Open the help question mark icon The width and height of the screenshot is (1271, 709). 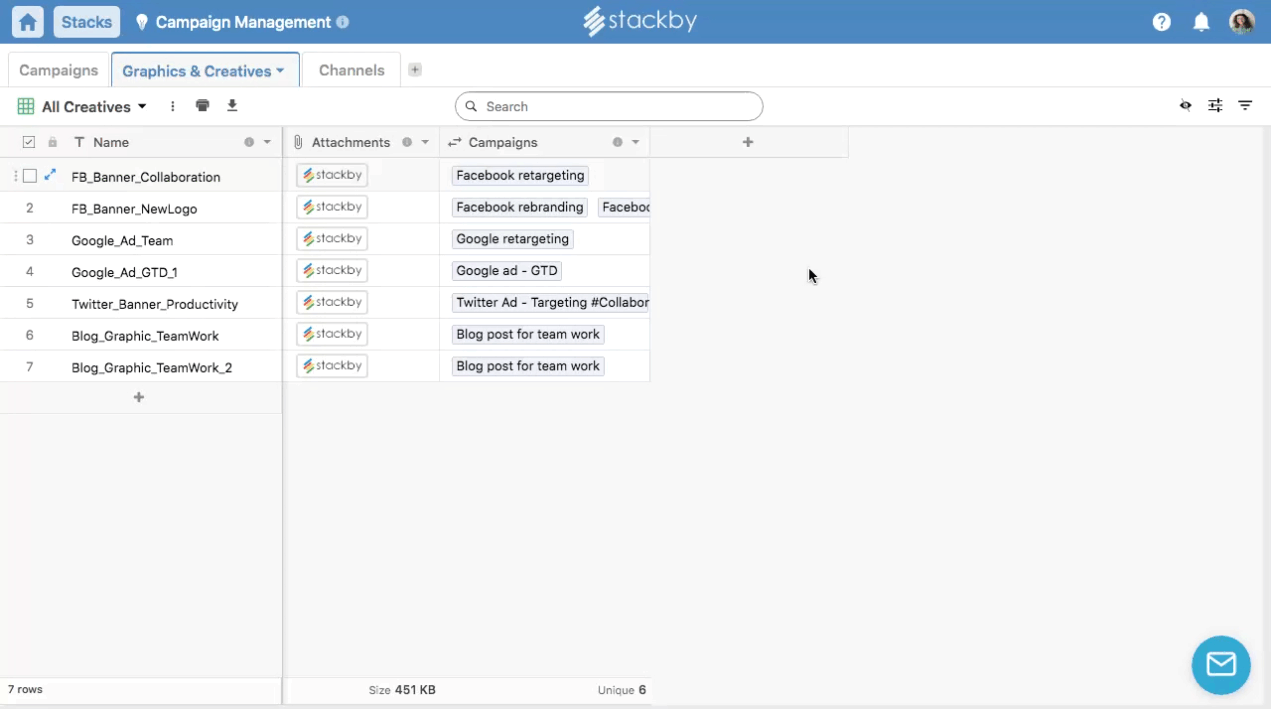point(1161,22)
